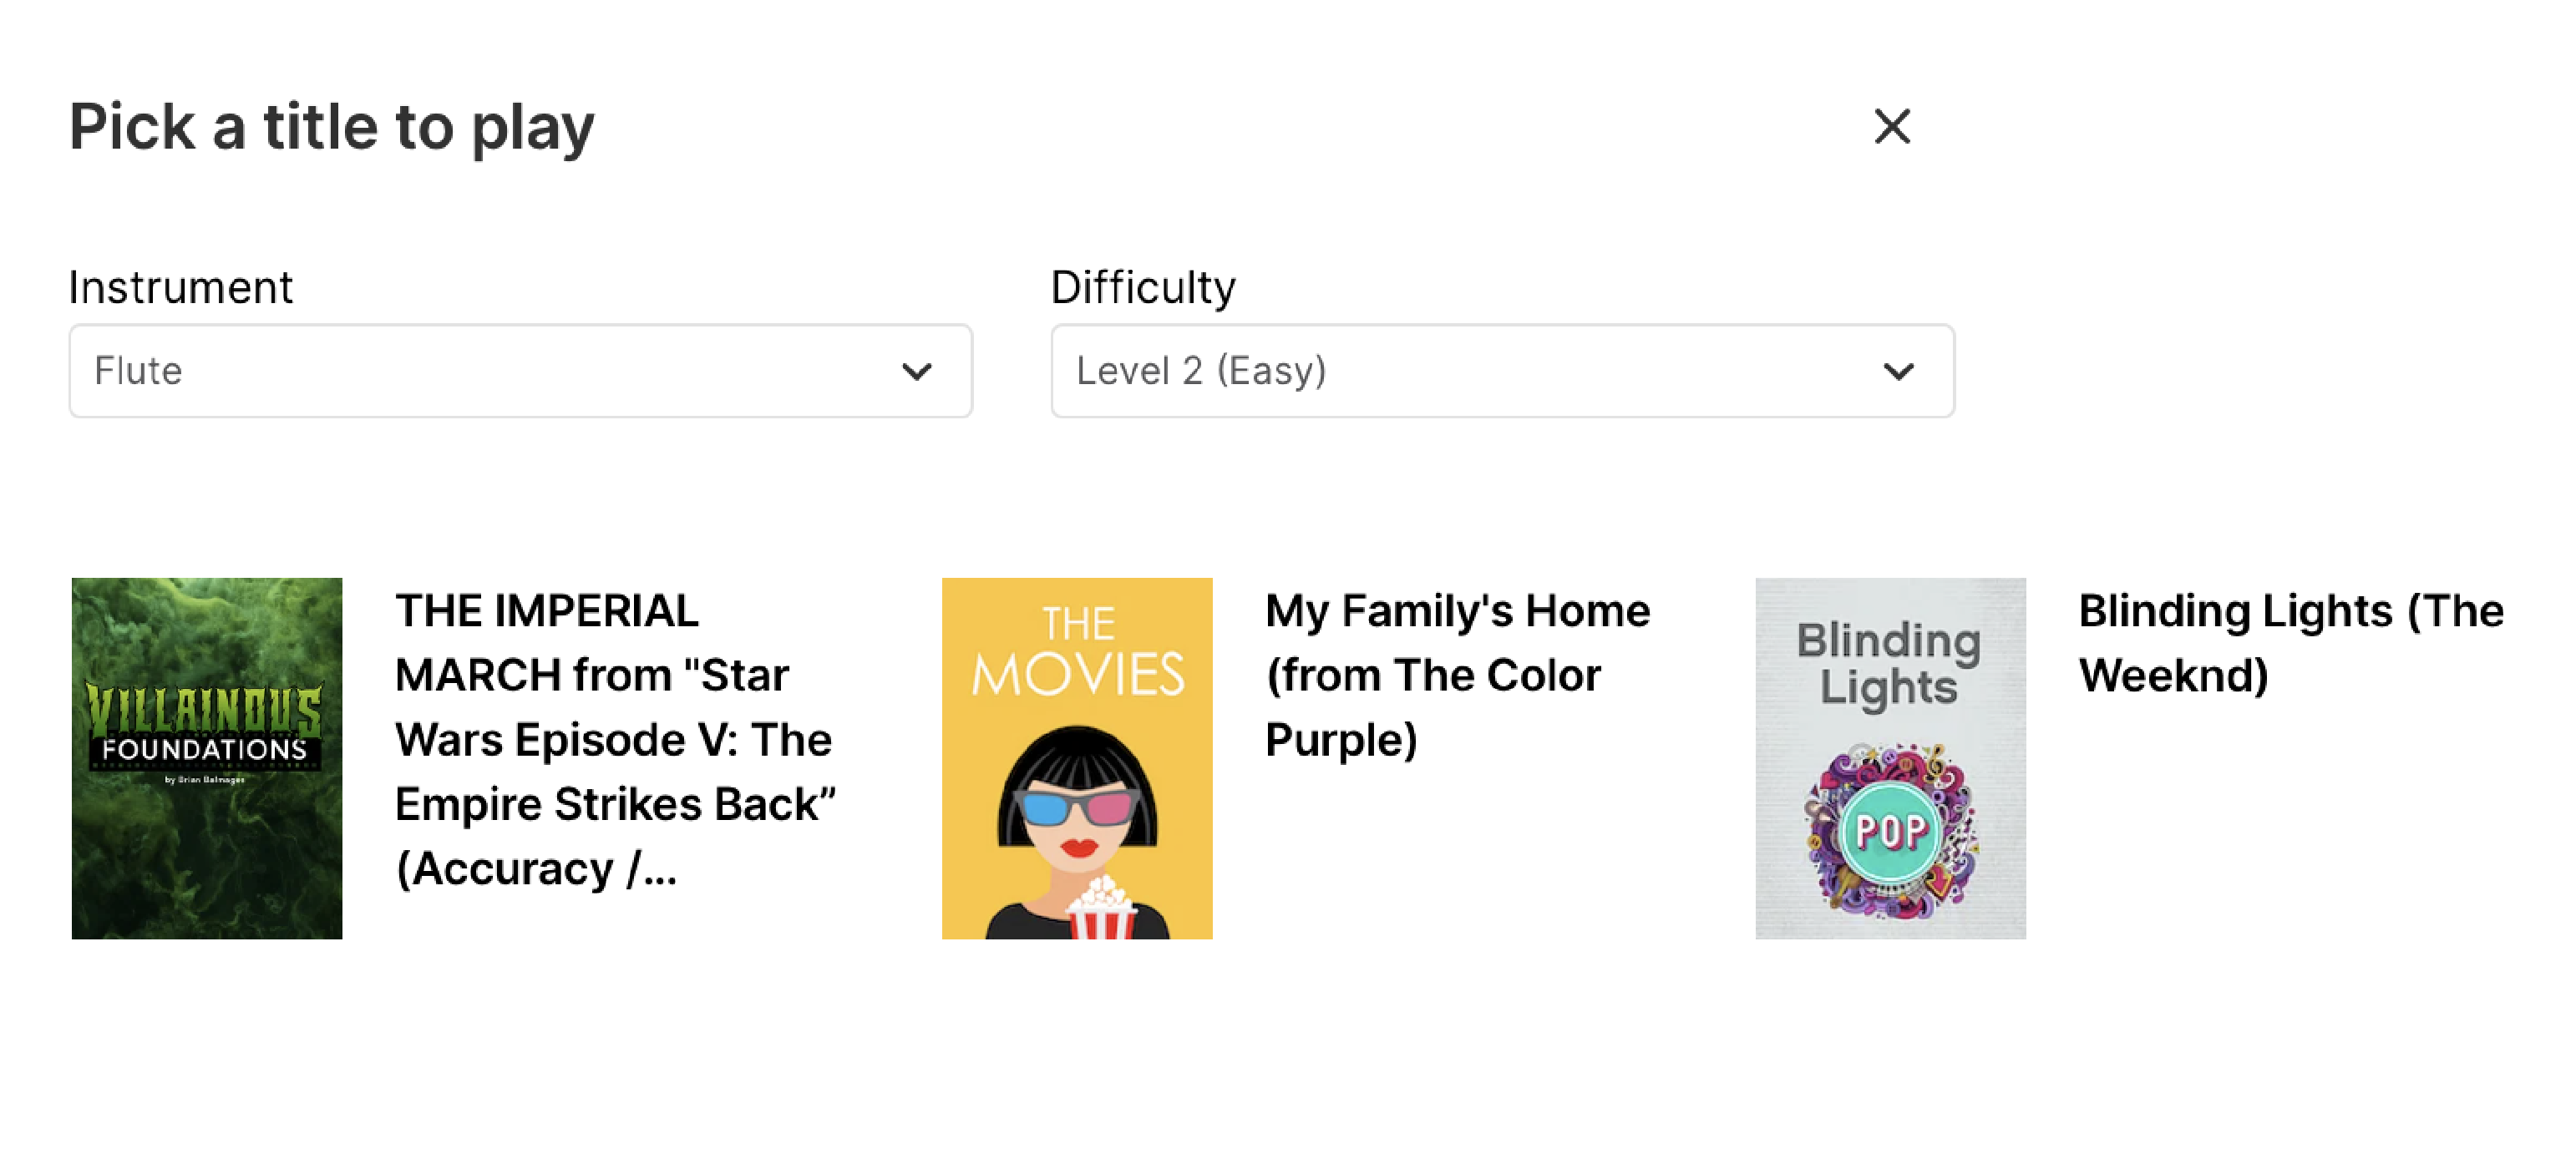Click the POP badge on Blinding Lights cover
The width and height of the screenshot is (2576, 1149).
[x=1890, y=831]
